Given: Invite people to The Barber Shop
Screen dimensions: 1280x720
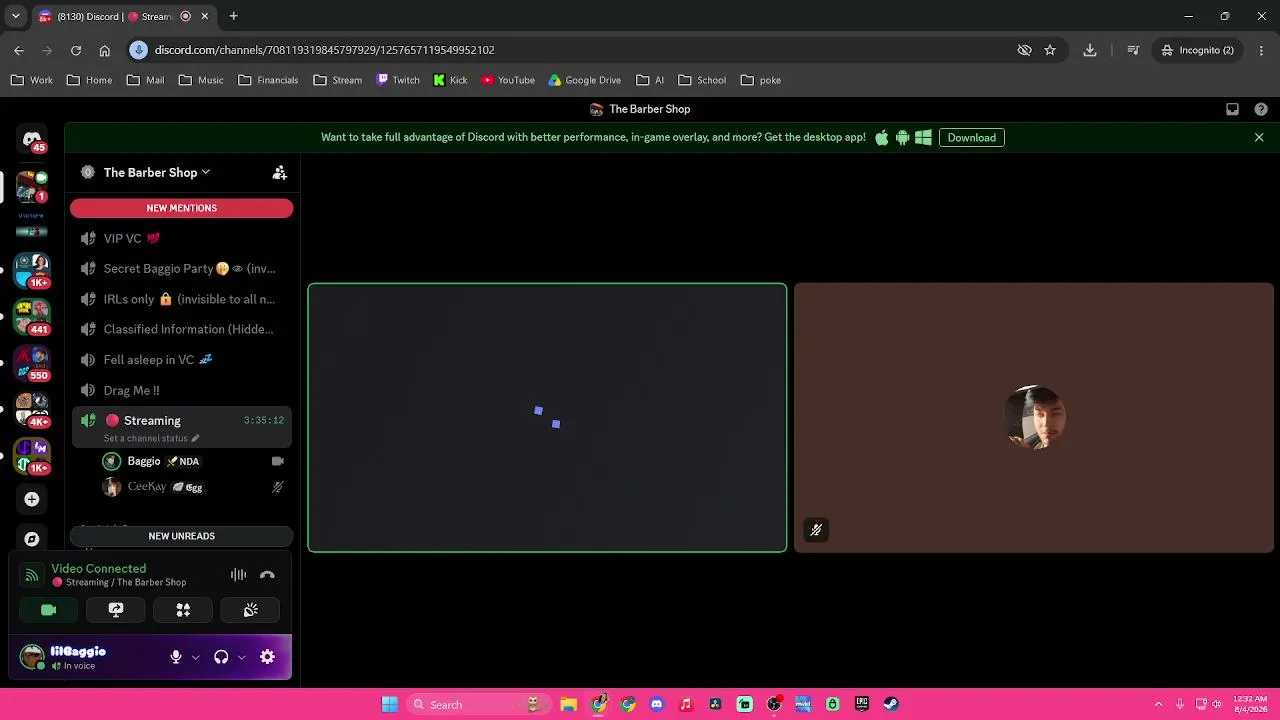Looking at the screenshot, I should [x=280, y=173].
